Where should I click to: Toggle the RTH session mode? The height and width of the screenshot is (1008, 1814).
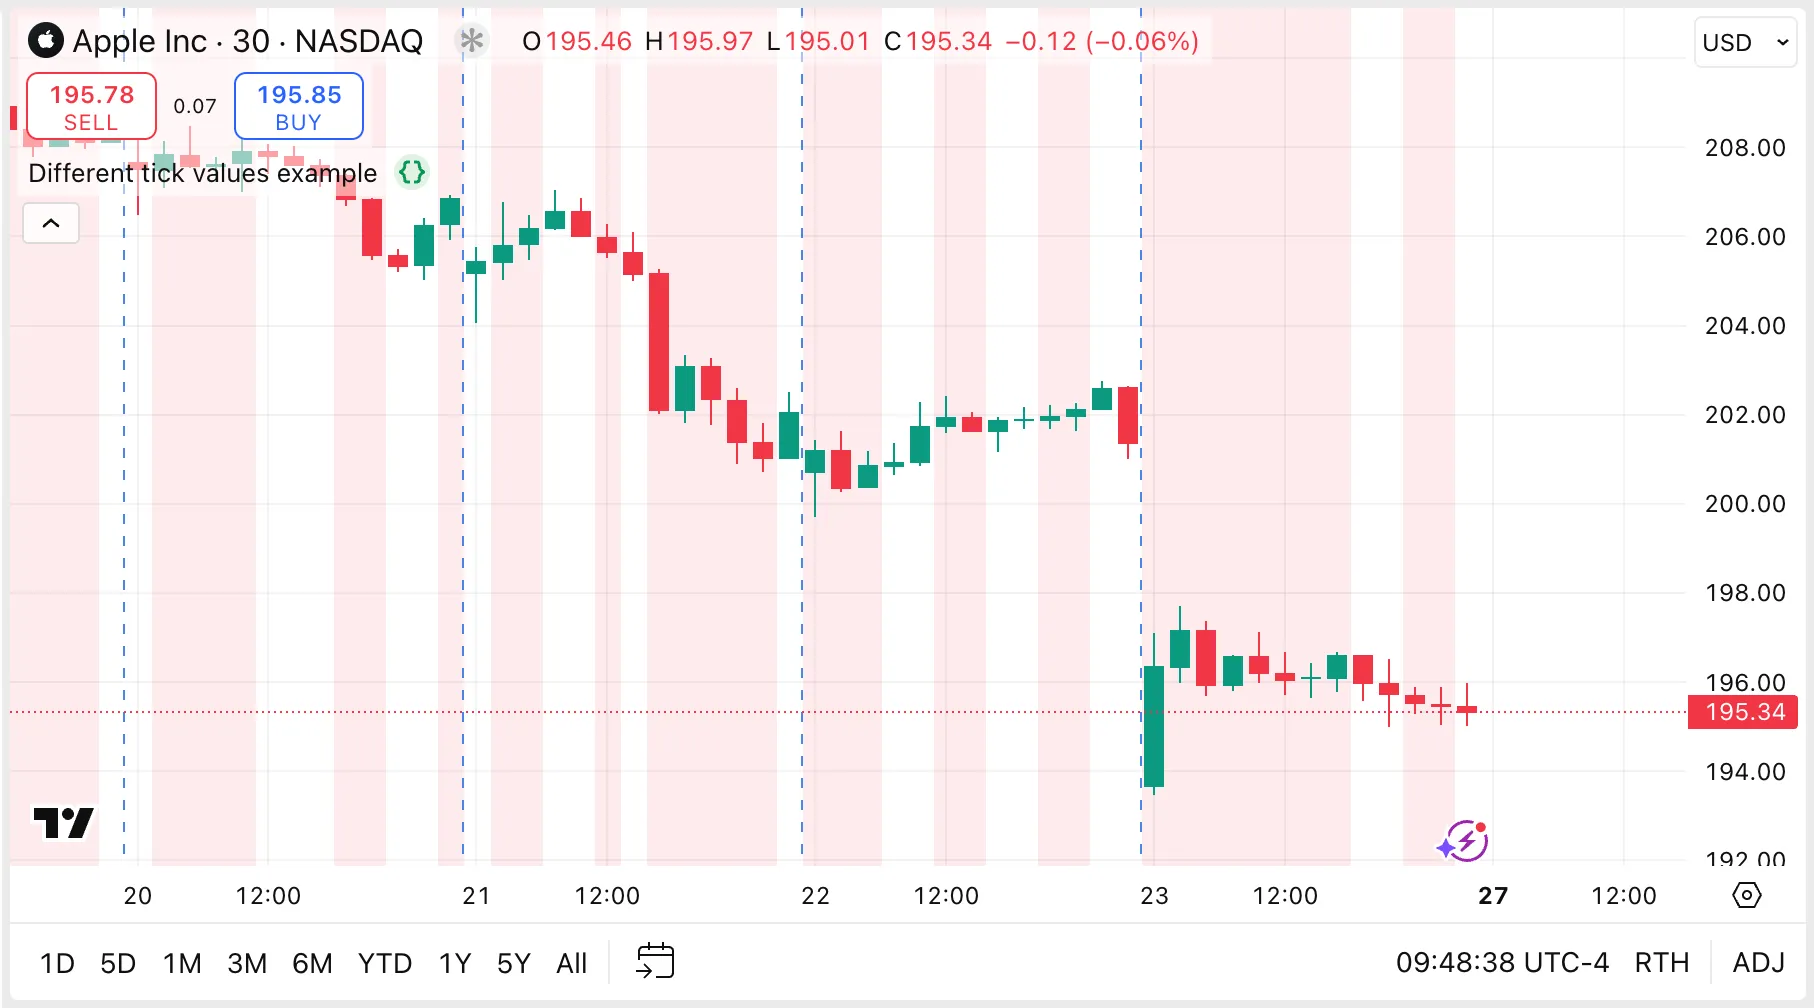tap(1661, 963)
